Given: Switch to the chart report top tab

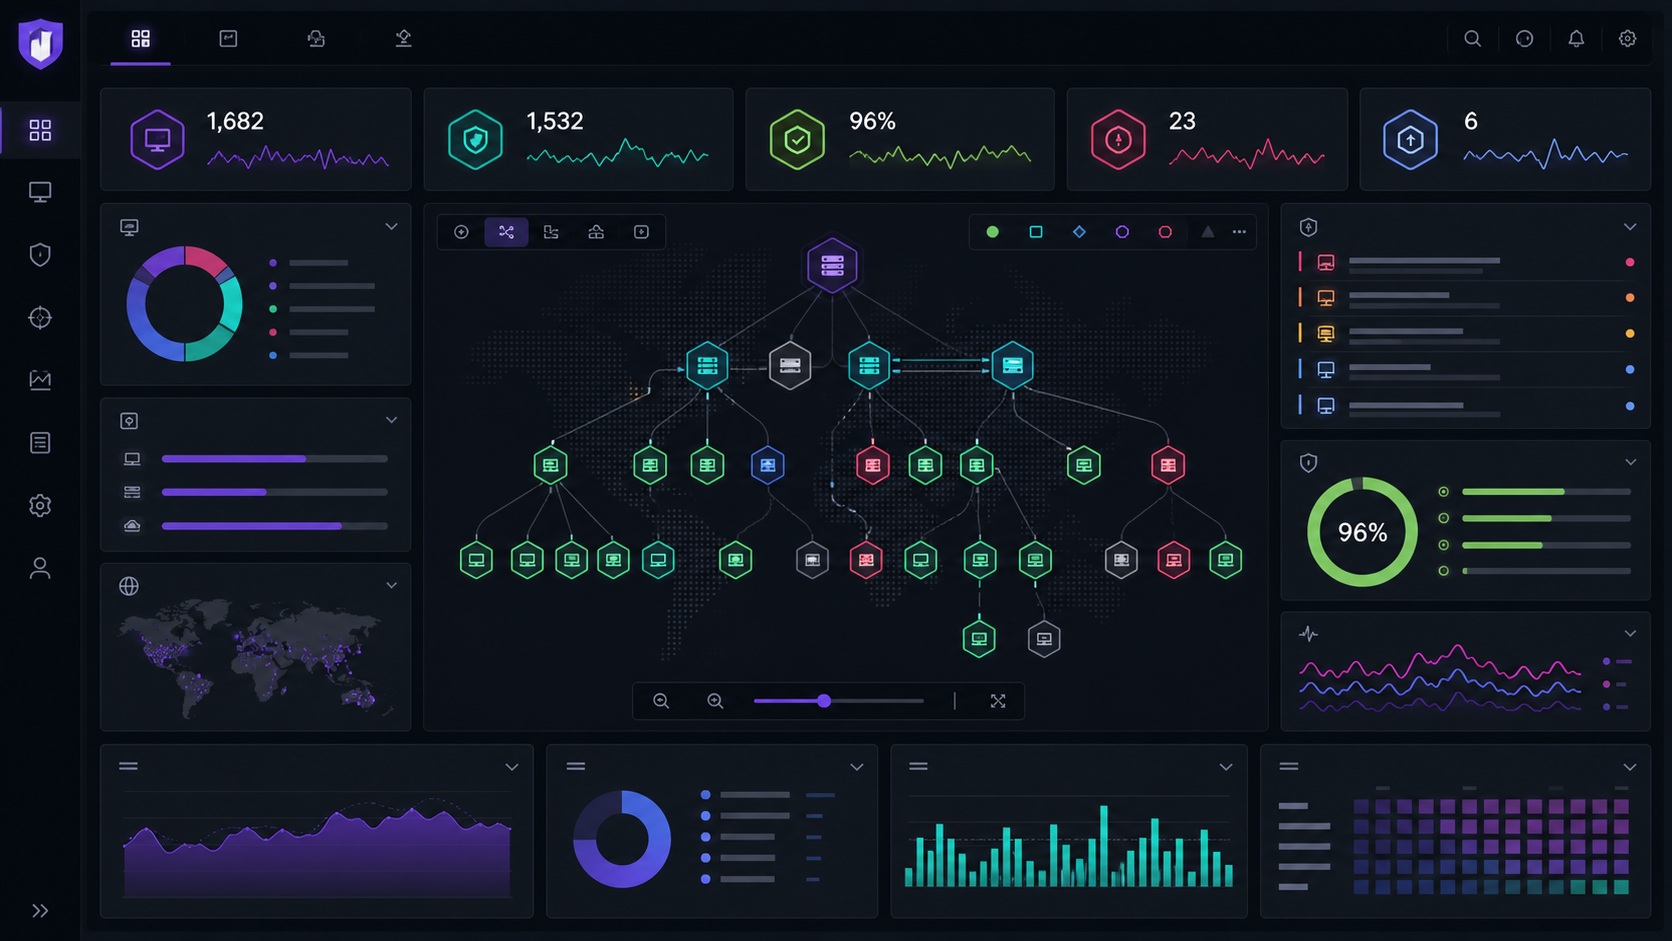Looking at the screenshot, I should 228,38.
